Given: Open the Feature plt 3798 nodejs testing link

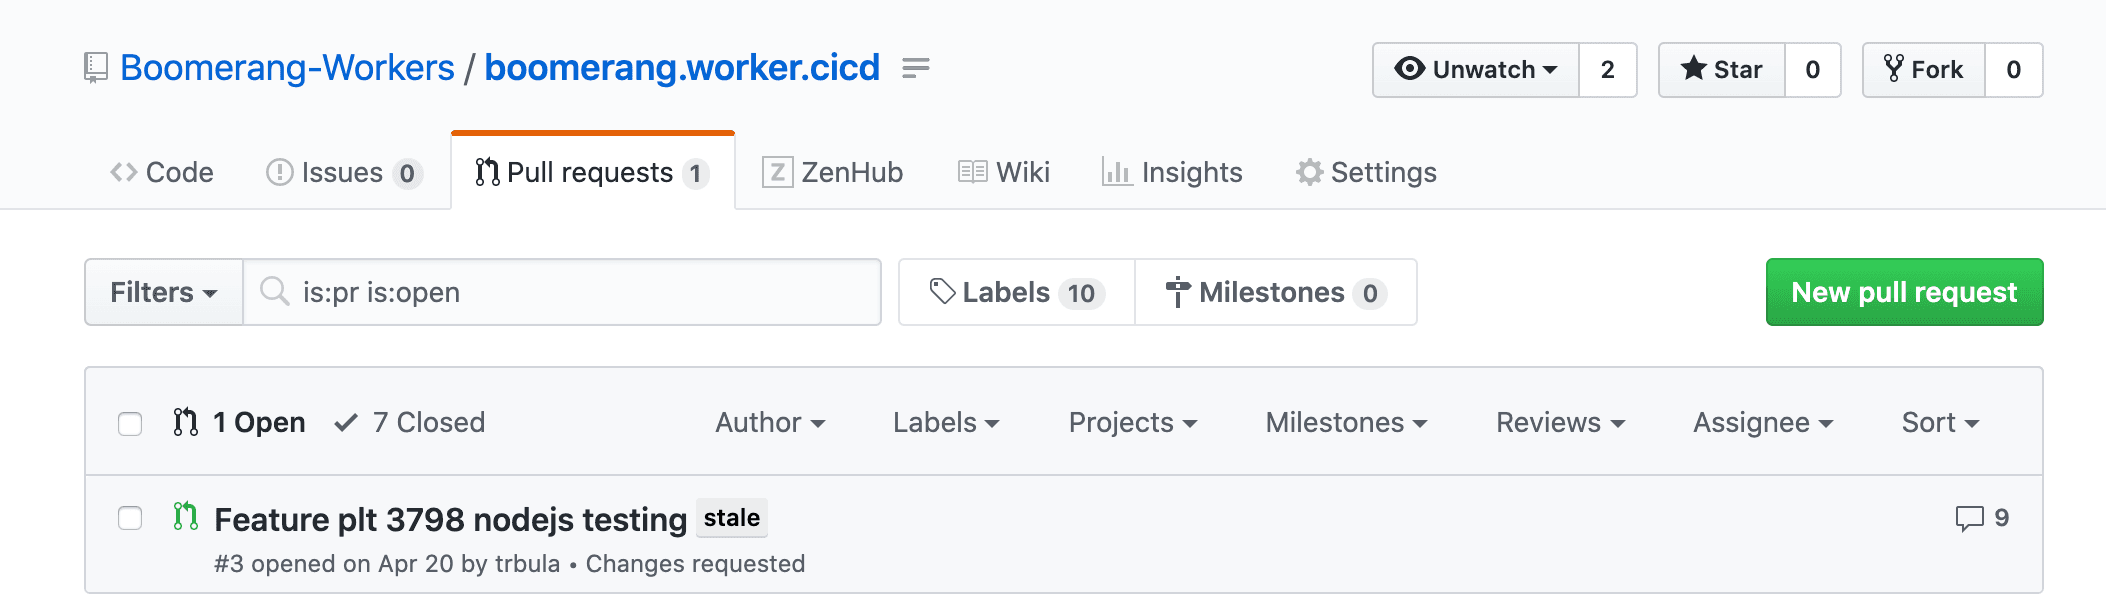Looking at the screenshot, I should tap(451, 520).
